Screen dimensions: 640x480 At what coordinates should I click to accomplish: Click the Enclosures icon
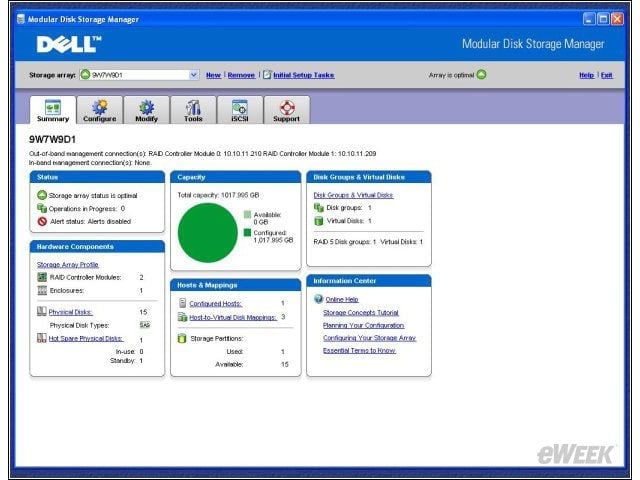[x=42, y=290]
